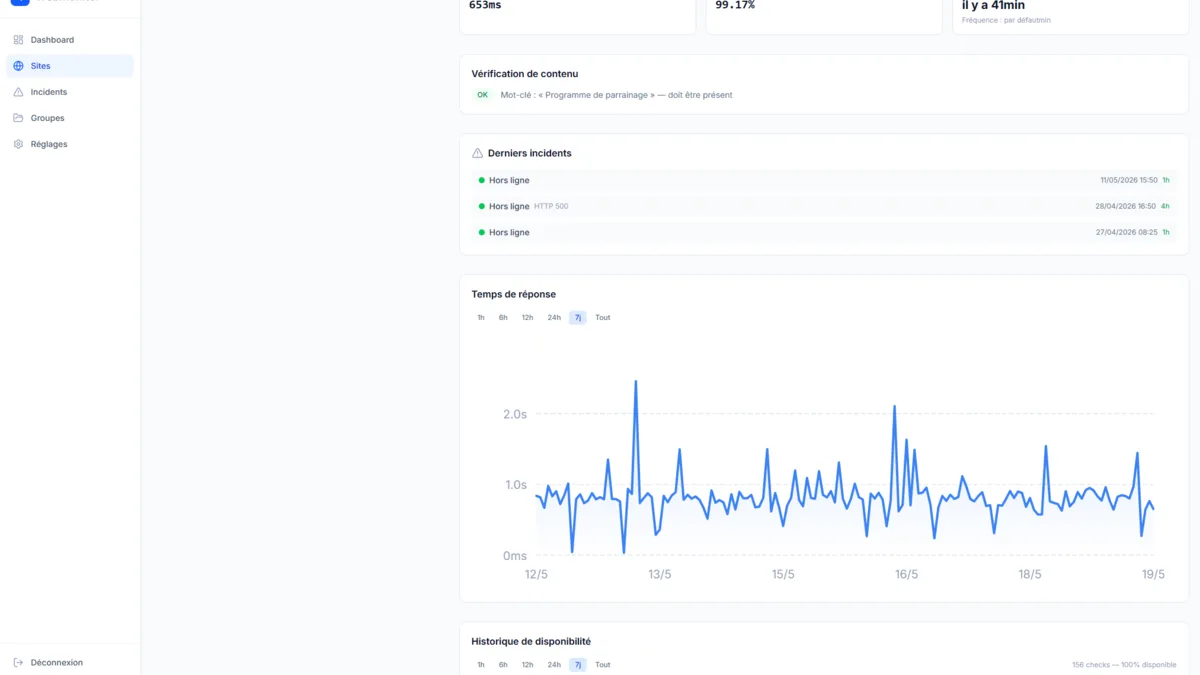
Task: Select 7j range in Temps de réponse
Action: [578, 318]
